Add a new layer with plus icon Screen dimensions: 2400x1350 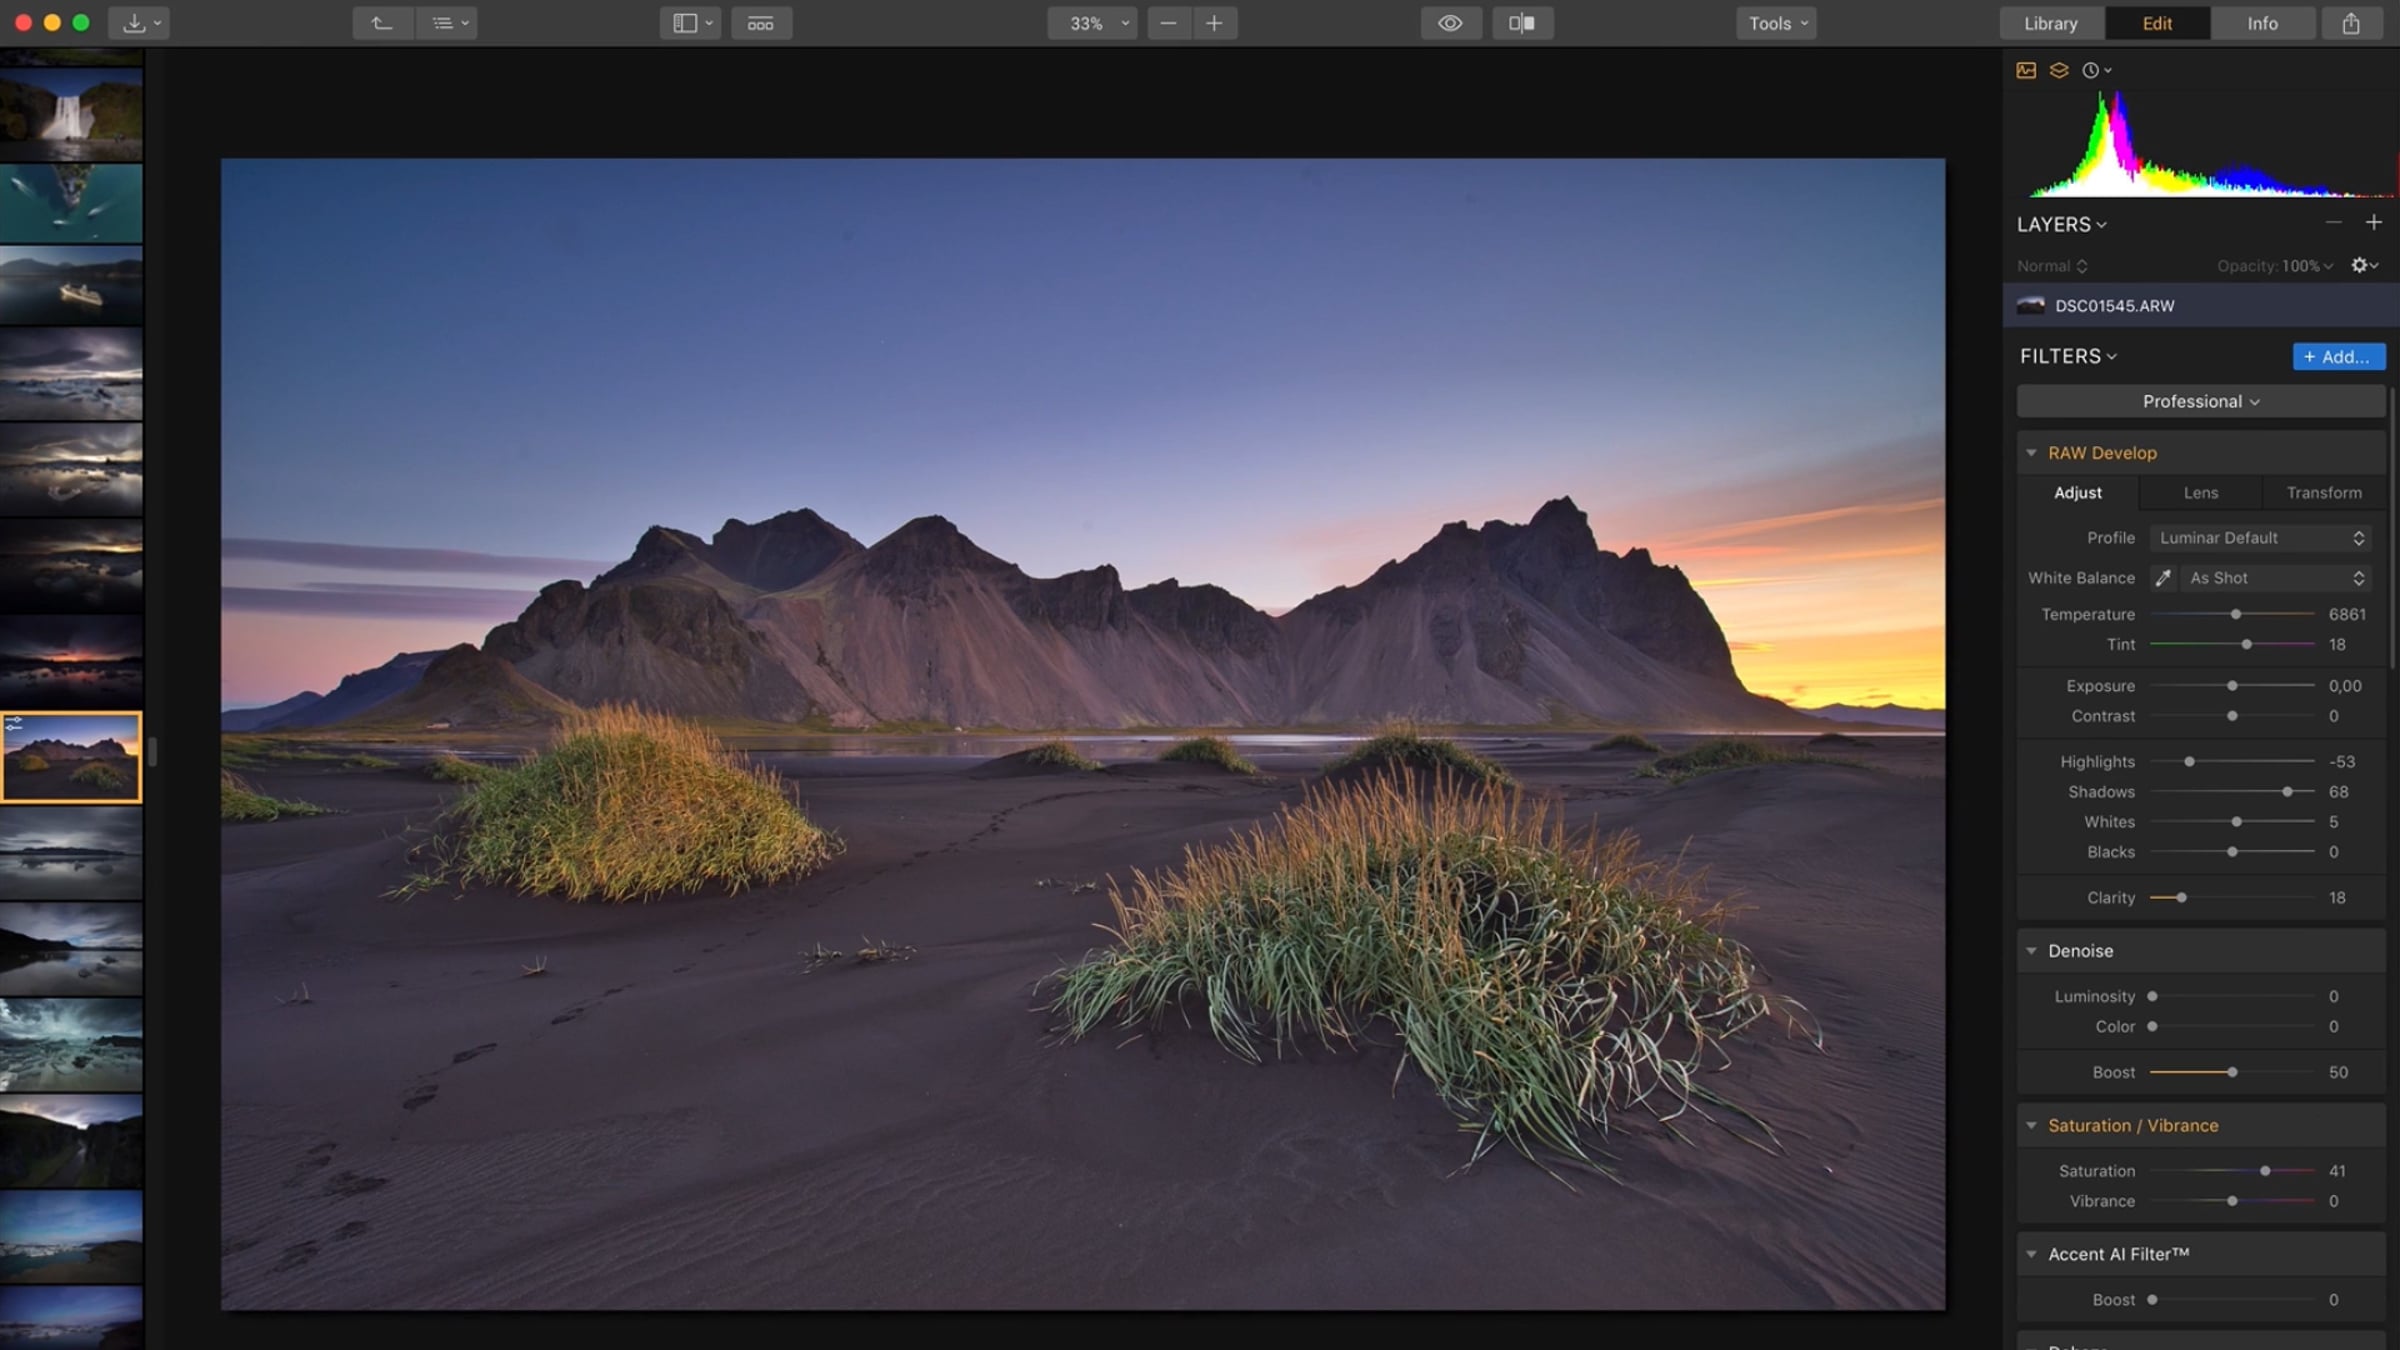point(2374,222)
